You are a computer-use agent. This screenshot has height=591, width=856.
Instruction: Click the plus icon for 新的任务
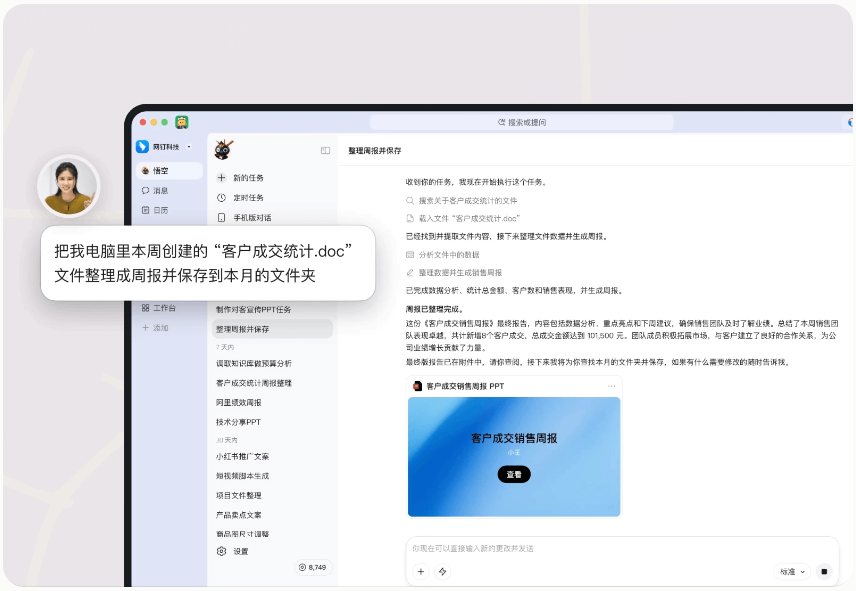click(x=221, y=177)
